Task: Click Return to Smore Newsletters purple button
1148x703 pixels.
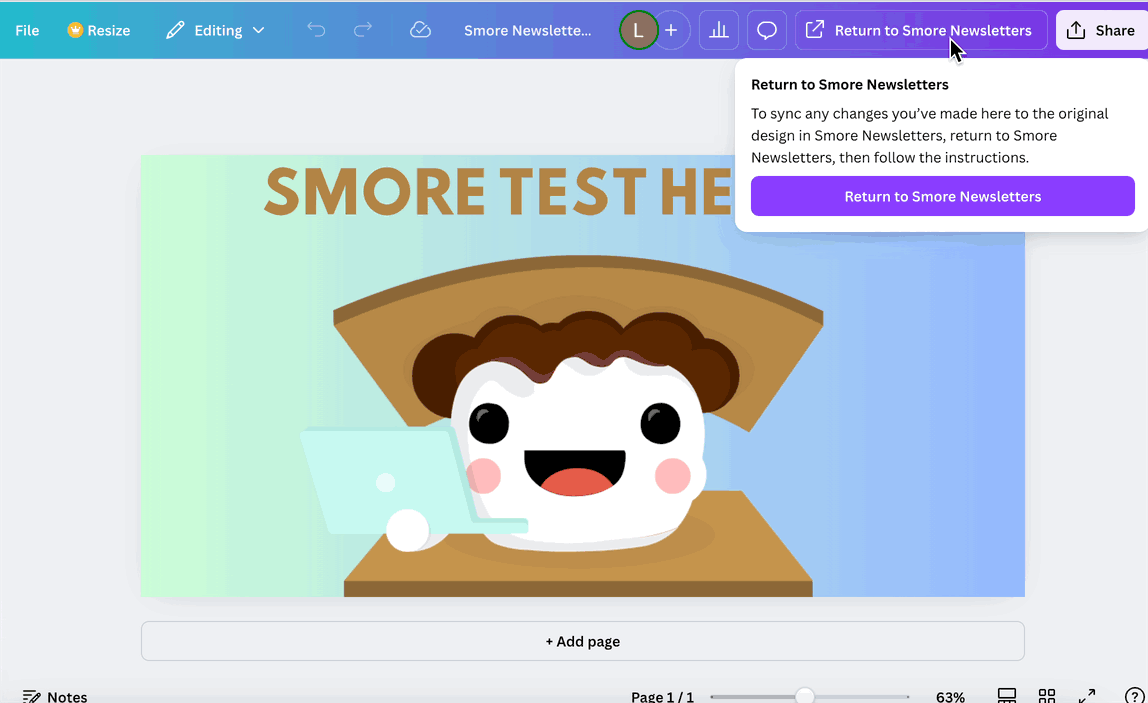Action: click(x=942, y=196)
